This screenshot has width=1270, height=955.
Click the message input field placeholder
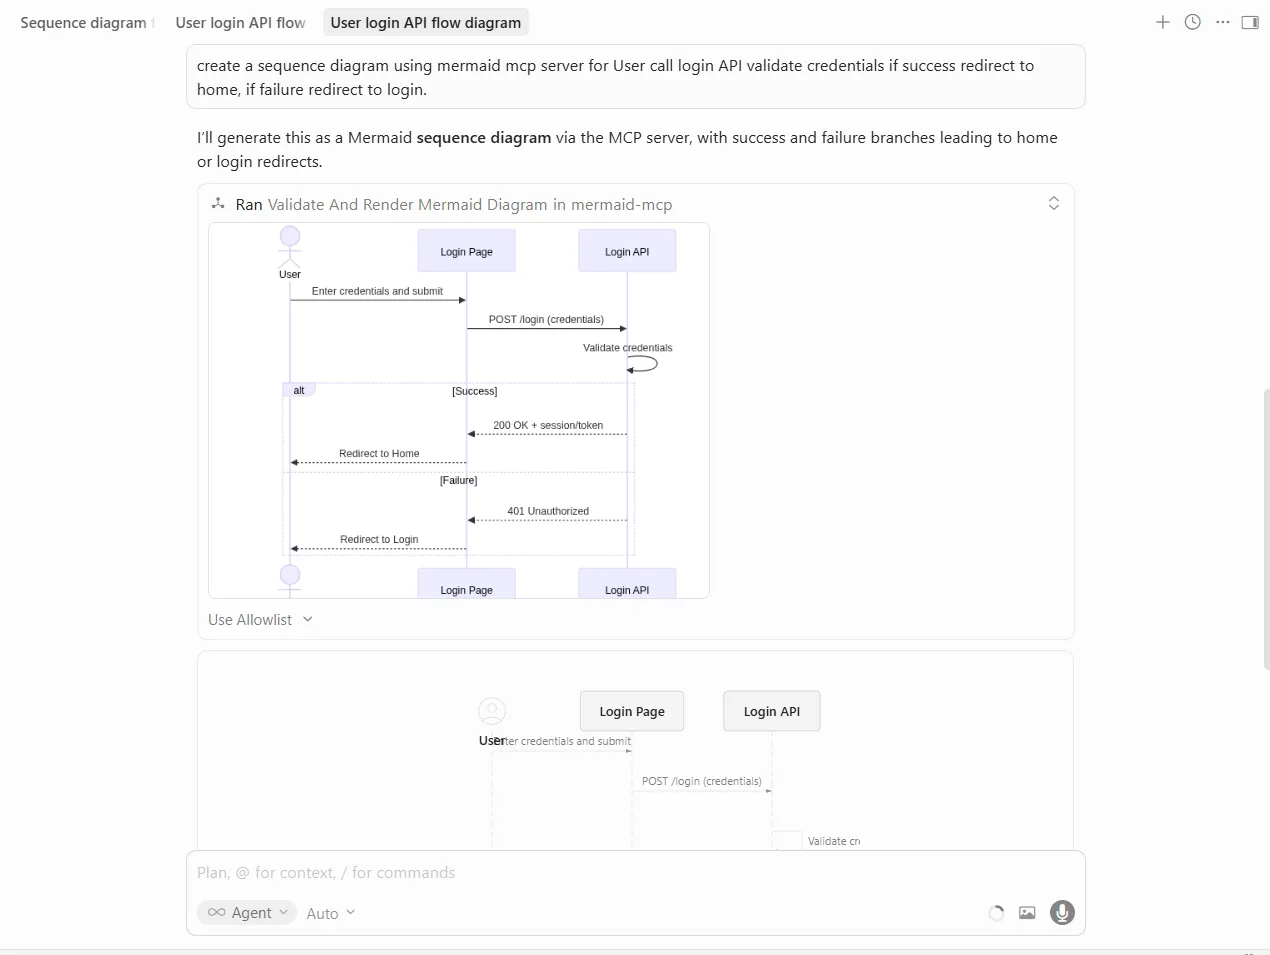[400, 872]
